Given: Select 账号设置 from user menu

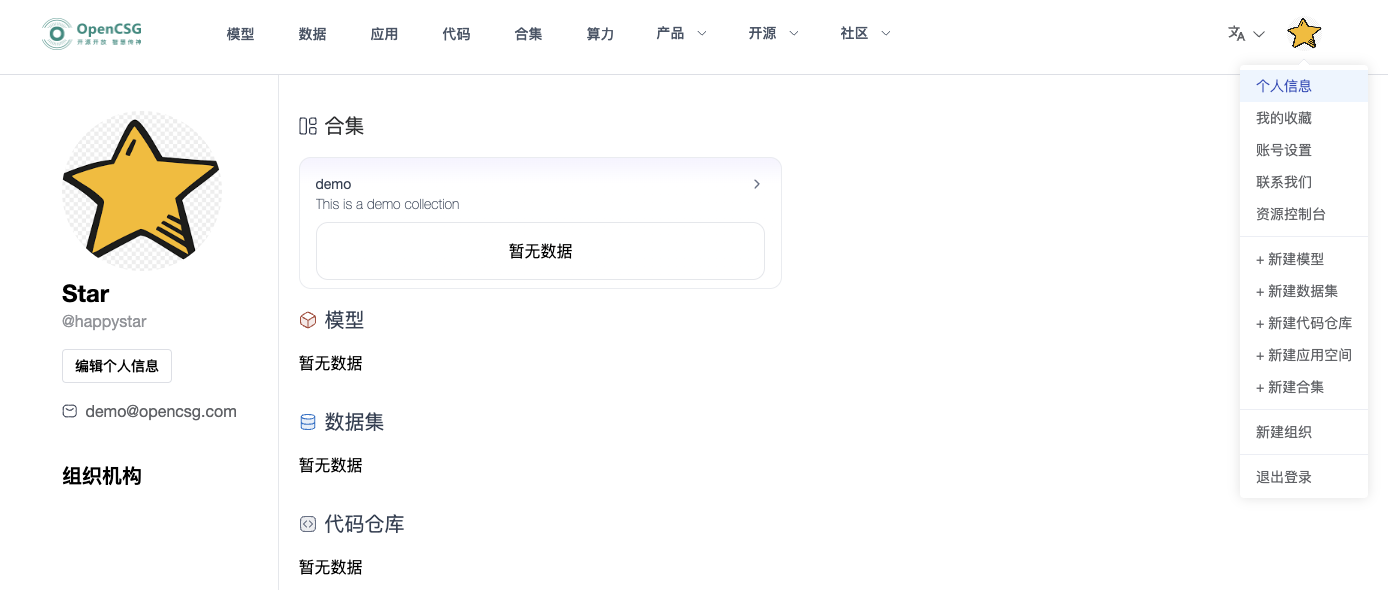Looking at the screenshot, I should click(1284, 150).
